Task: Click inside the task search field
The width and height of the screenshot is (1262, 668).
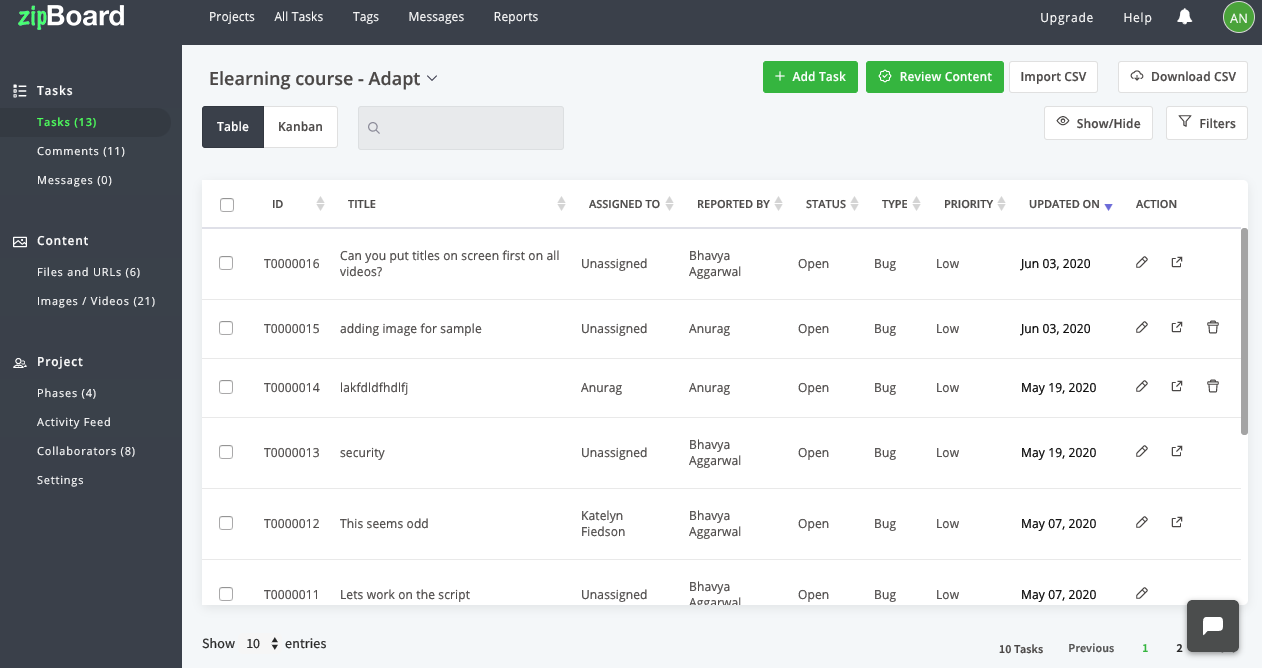Action: [x=460, y=127]
